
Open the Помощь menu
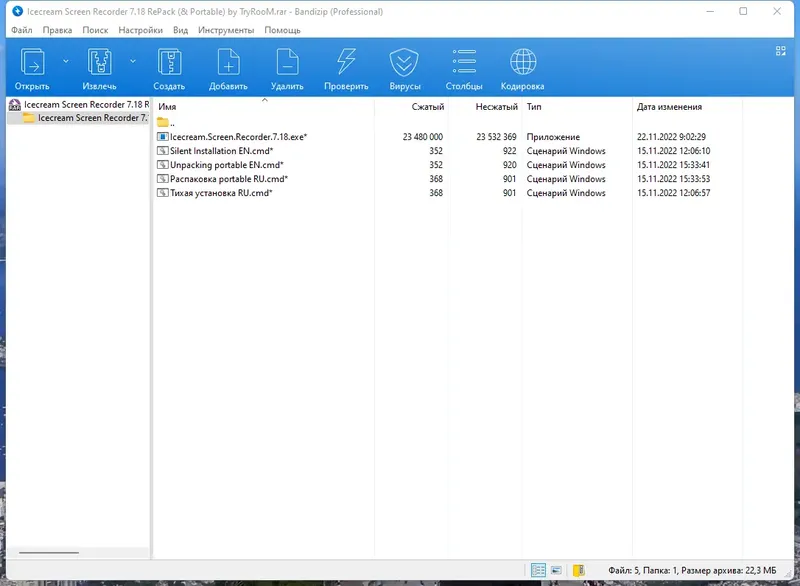pos(282,30)
